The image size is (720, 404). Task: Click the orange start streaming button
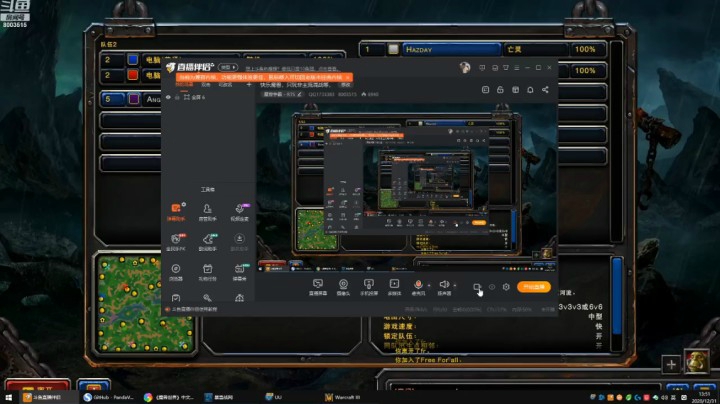(534, 286)
